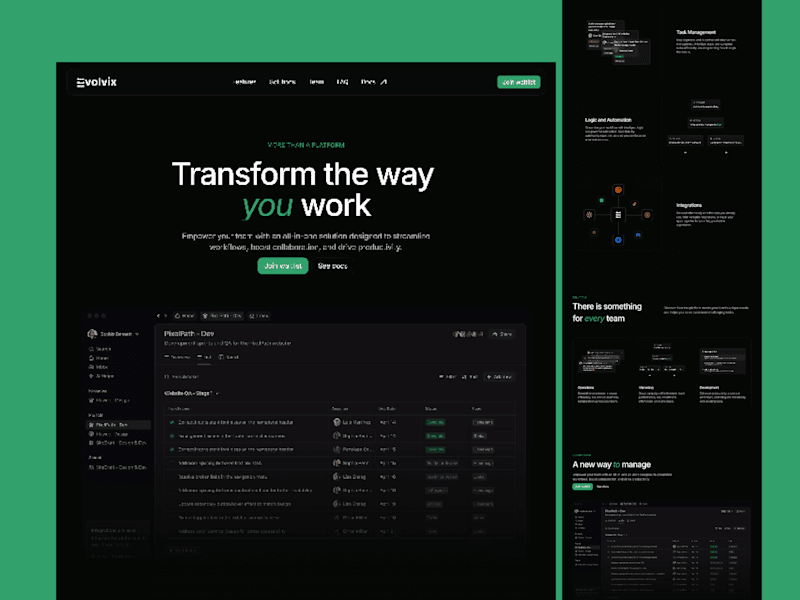The image size is (800, 600).
Task: Click the right brown icon in the integrations diagram
Action: point(647,215)
